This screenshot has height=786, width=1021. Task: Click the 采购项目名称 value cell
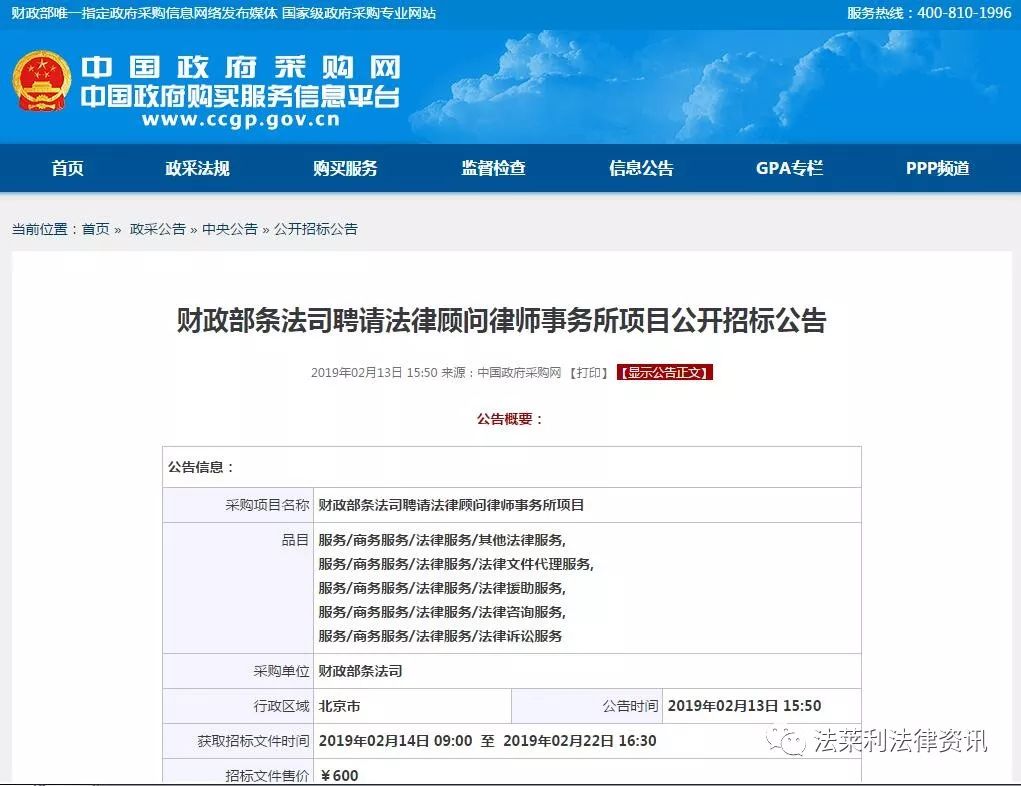(587, 505)
